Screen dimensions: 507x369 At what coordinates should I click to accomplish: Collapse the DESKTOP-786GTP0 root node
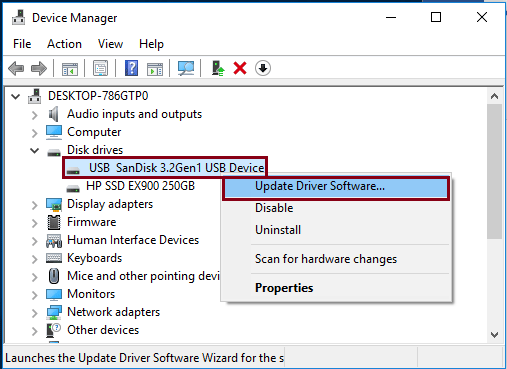15,97
